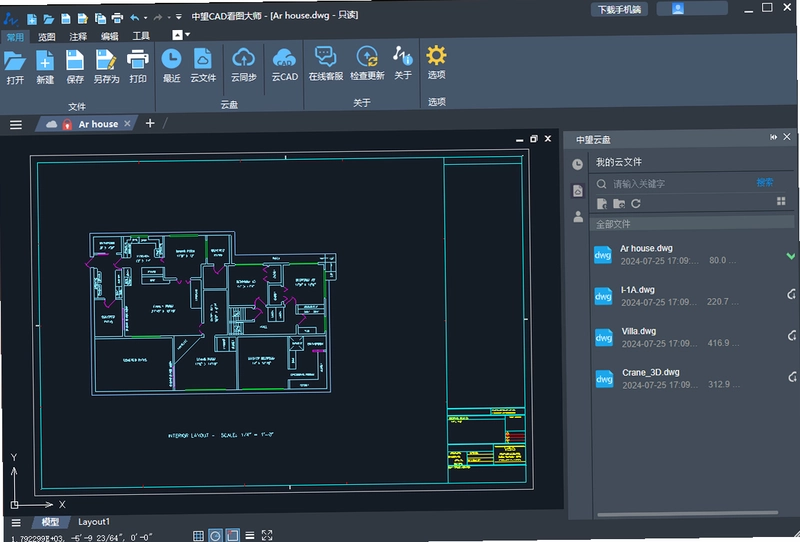
Task: Click the Undo arrow in title bar
Action: [x=135, y=18]
